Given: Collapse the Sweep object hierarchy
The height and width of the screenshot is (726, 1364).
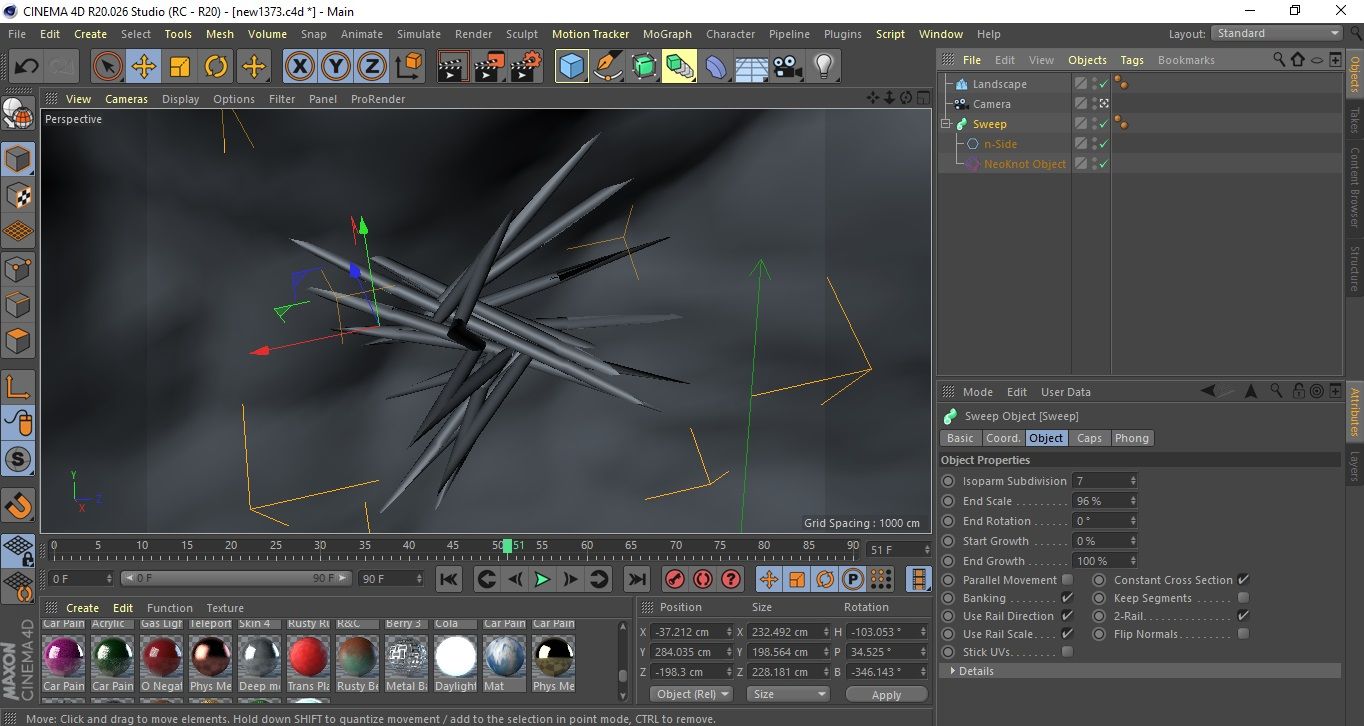Looking at the screenshot, I should point(946,124).
